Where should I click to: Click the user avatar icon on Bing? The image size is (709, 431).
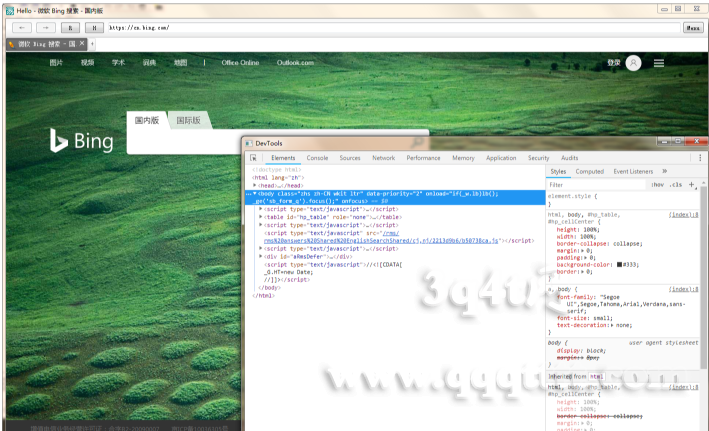pos(633,63)
